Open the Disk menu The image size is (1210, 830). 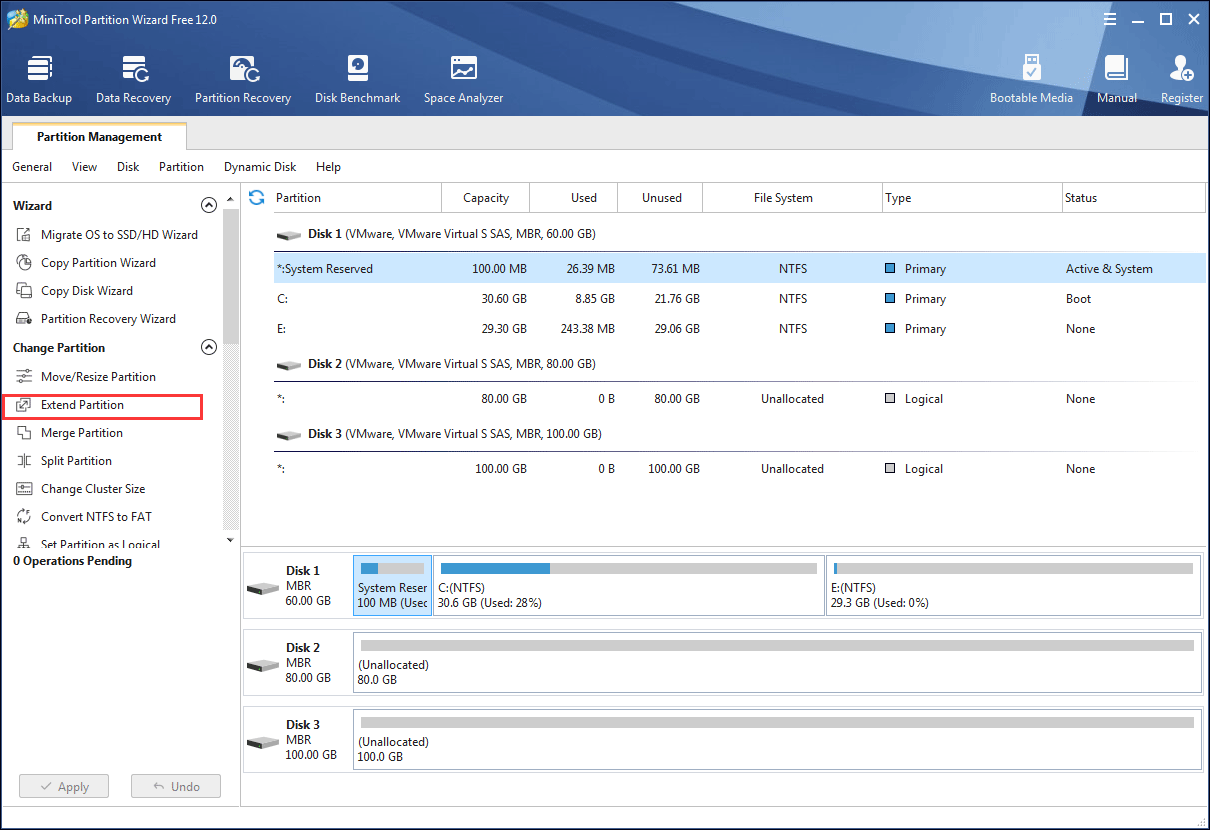(x=127, y=167)
